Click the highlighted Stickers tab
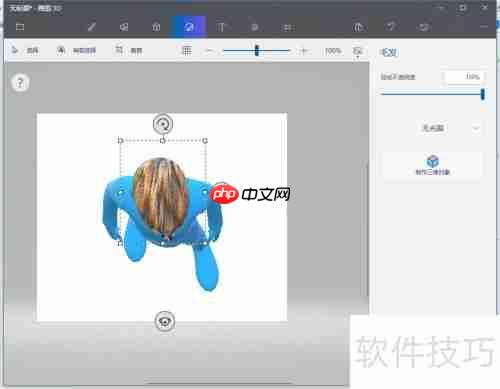The image size is (500, 389). (x=189, y=27)
